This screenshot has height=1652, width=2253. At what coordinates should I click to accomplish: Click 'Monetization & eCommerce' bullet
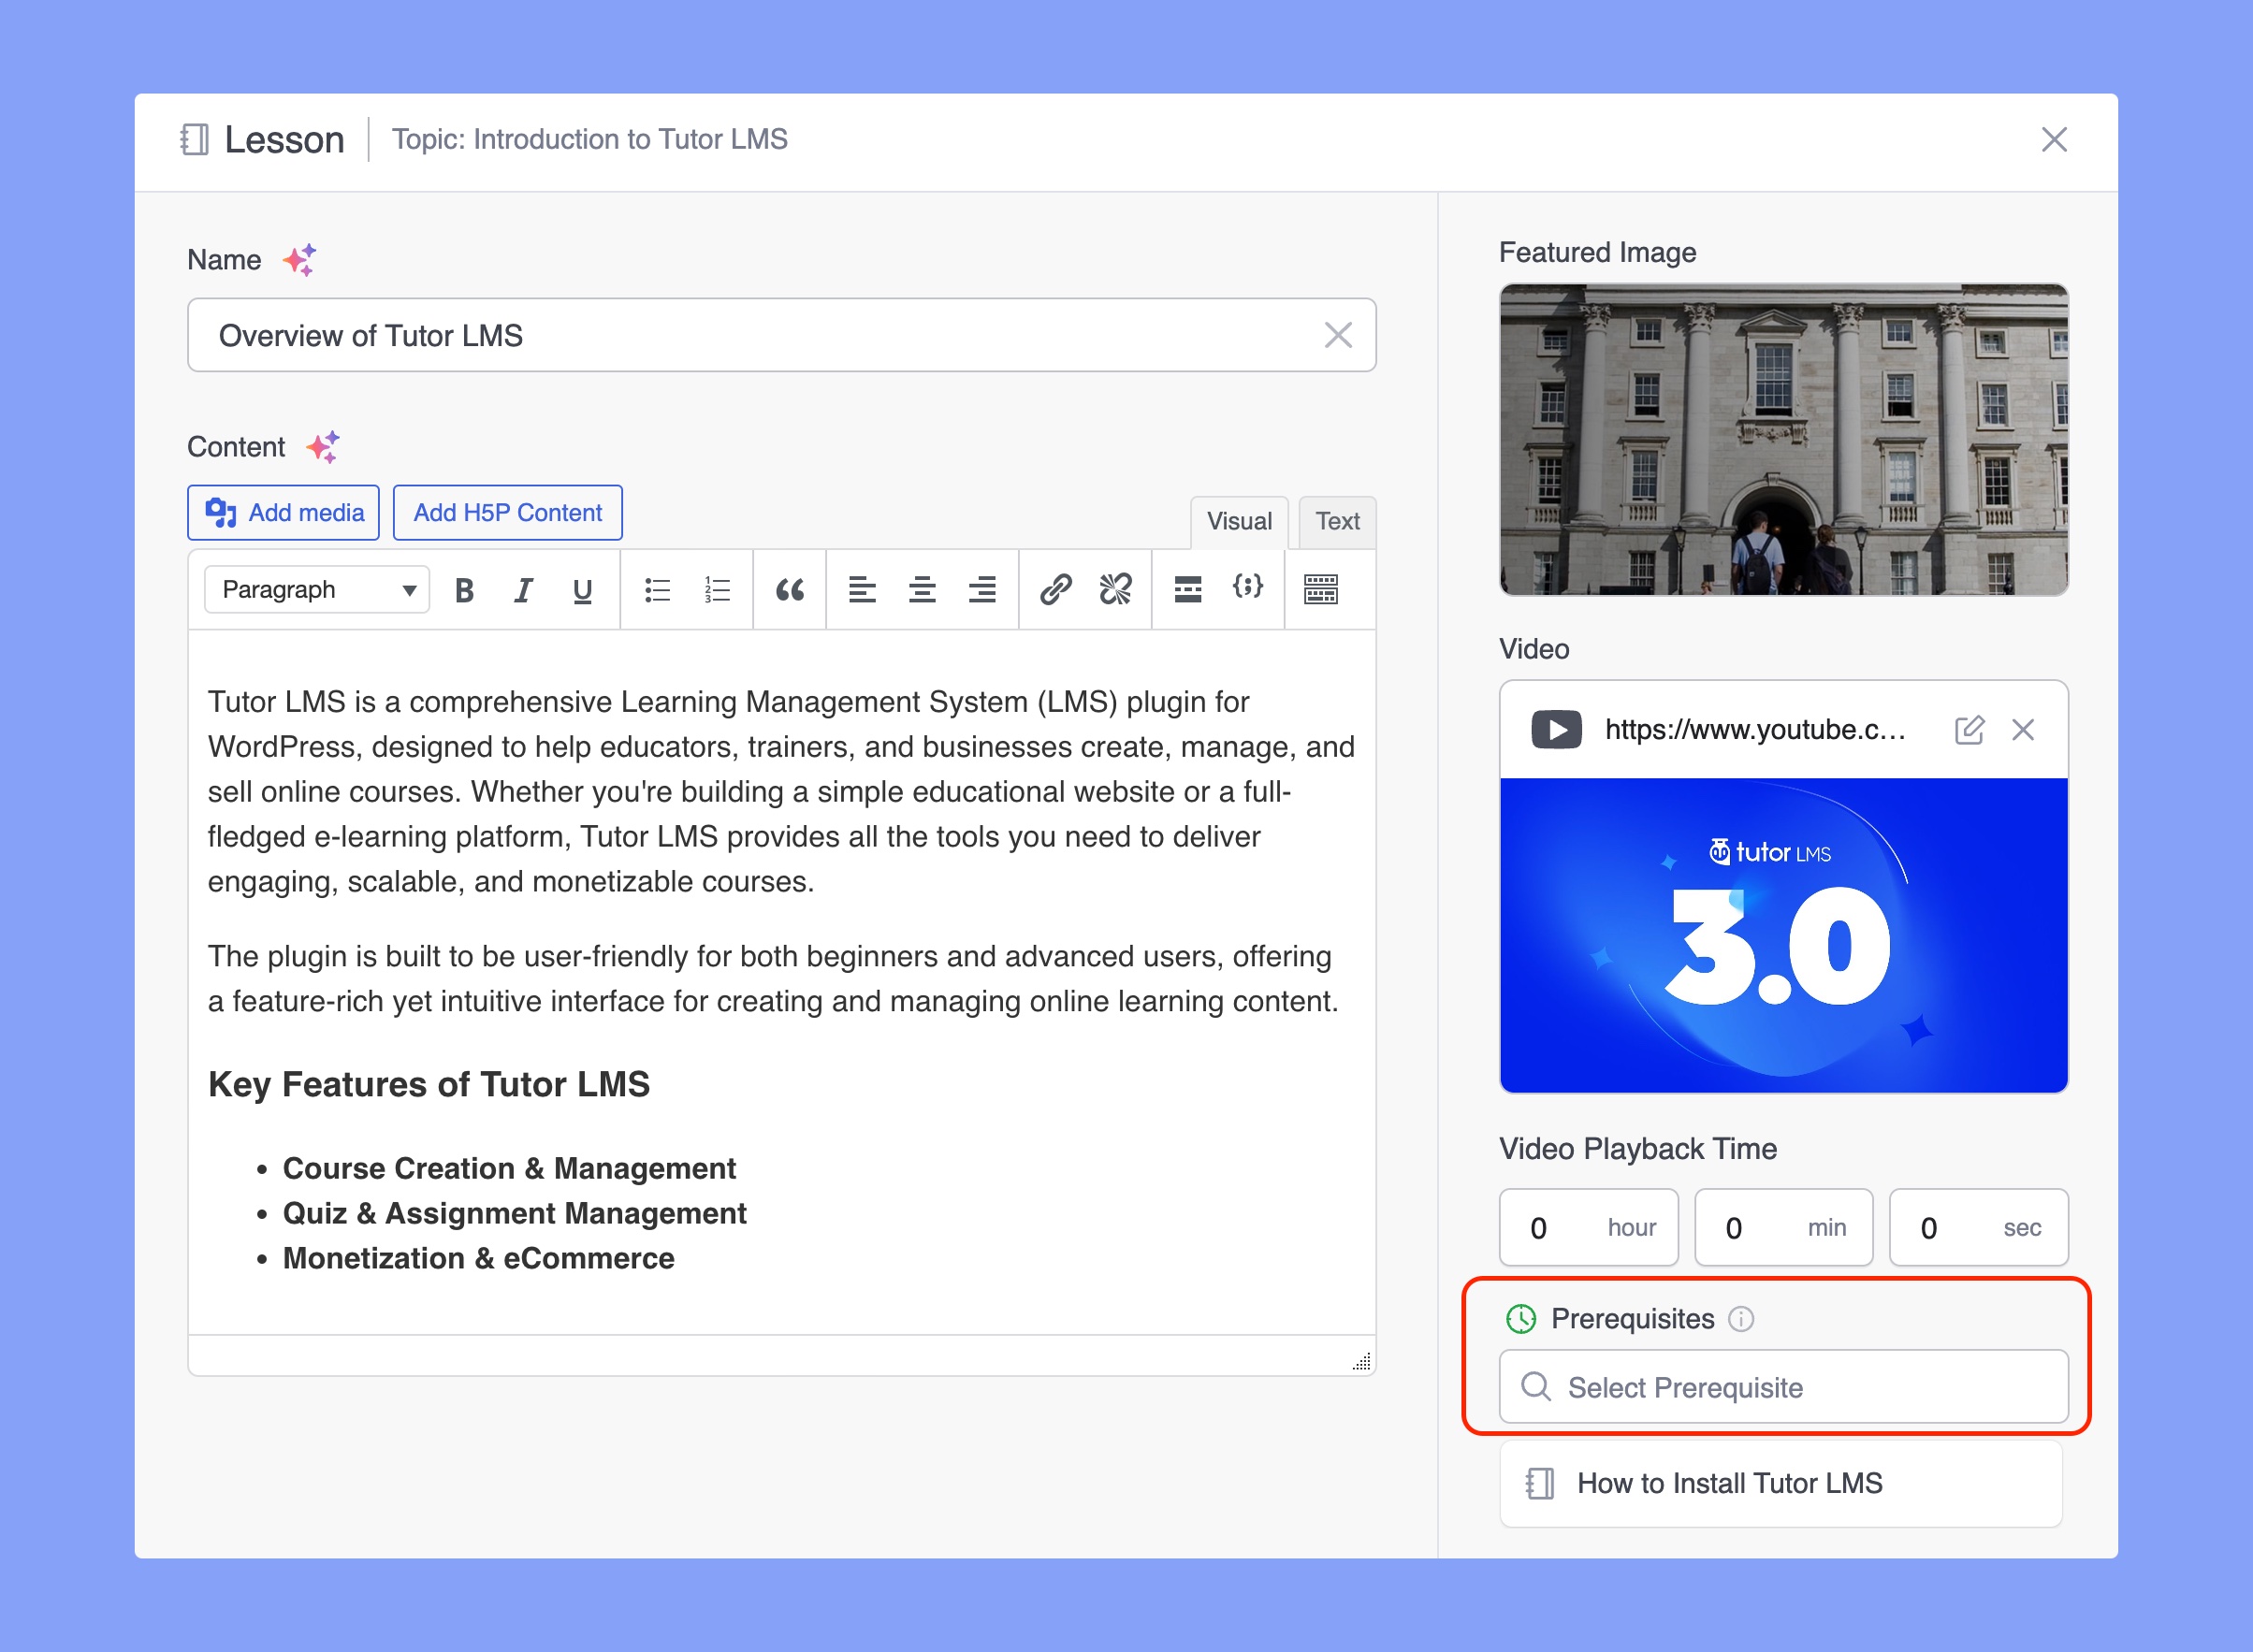coord(478,1258)
